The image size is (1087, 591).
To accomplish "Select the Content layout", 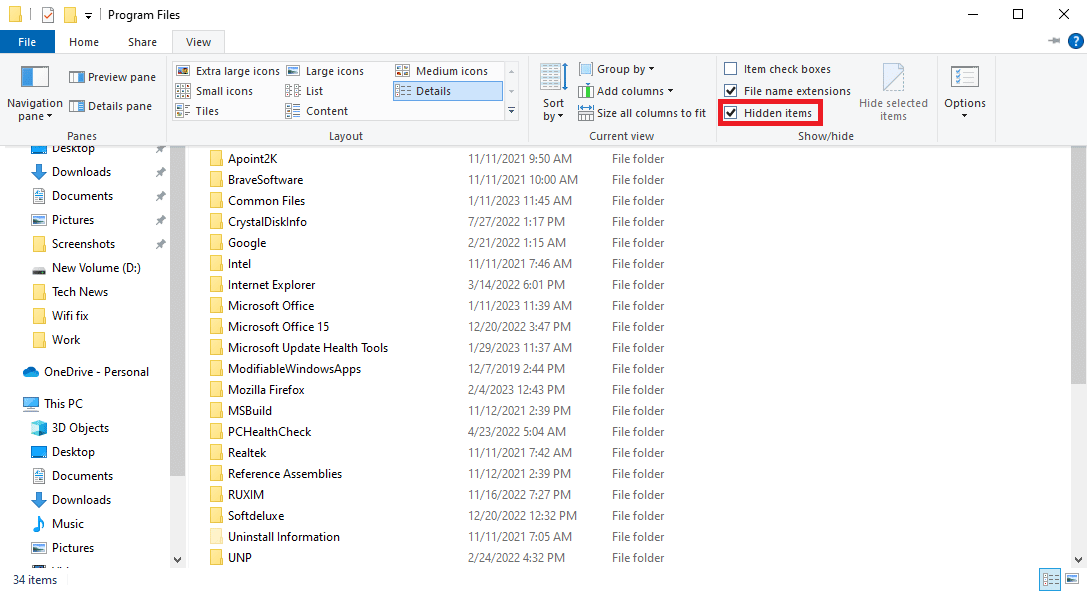I will (x=317, y=111).
